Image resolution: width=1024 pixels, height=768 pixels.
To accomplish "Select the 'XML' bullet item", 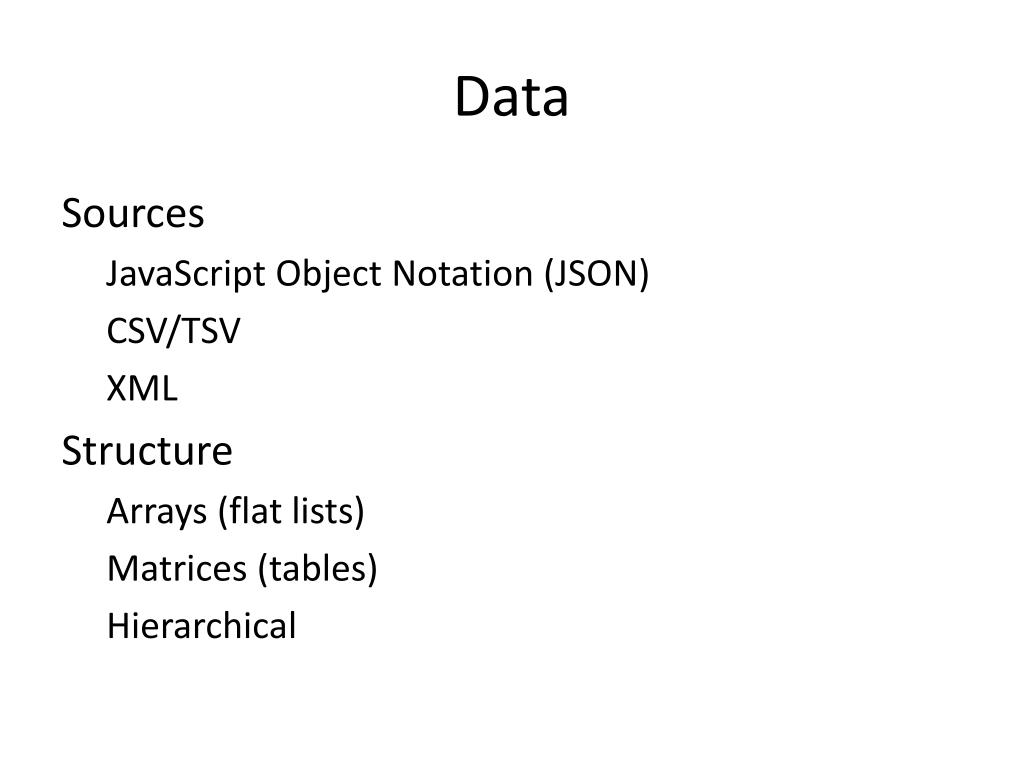I will (142, 389).
